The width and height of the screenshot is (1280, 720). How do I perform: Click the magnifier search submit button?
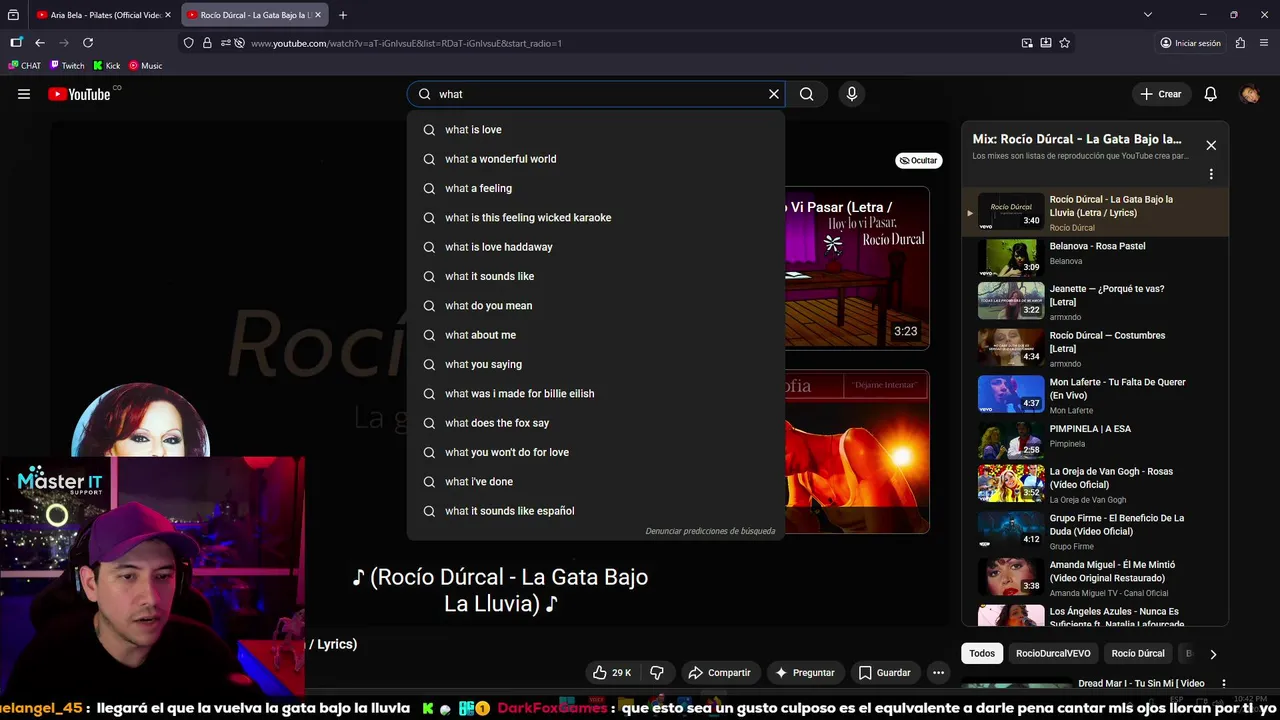[x=807, y=94]
